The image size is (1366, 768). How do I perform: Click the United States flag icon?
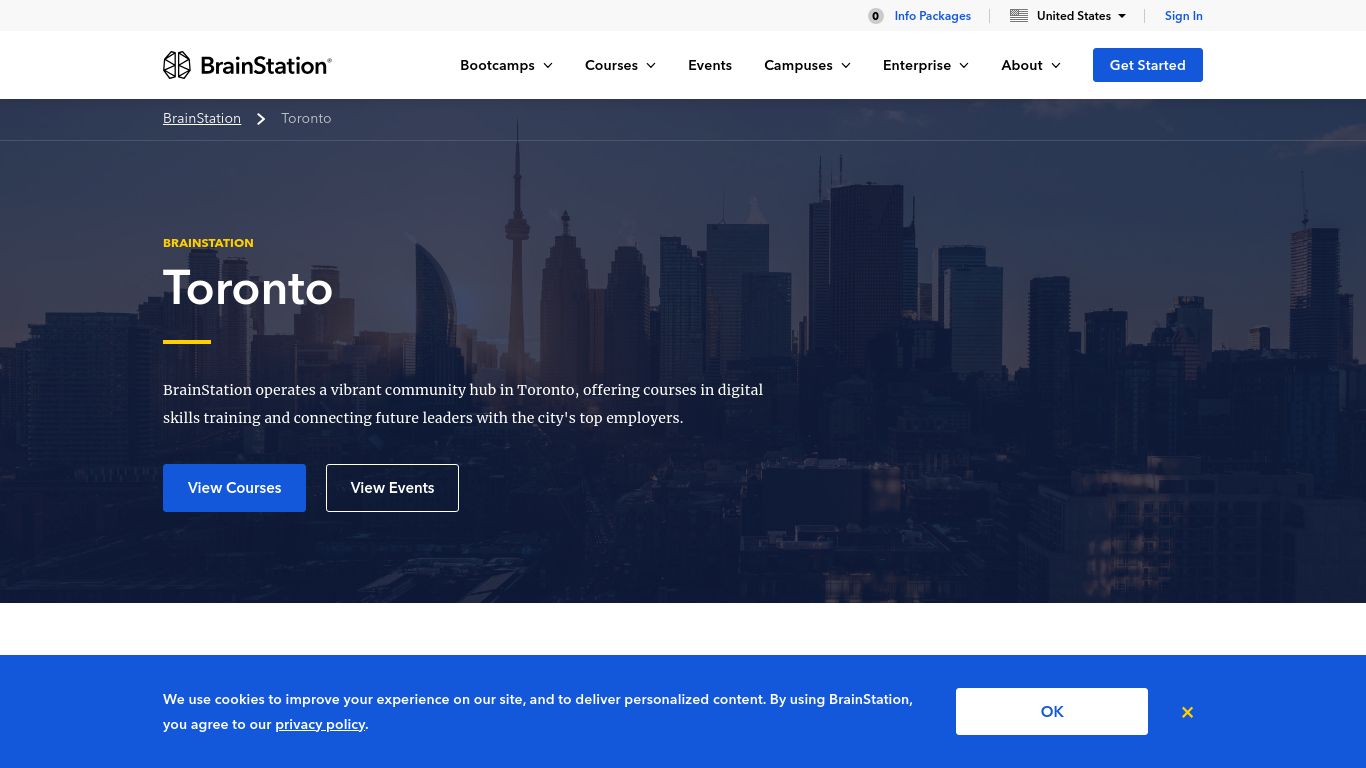click(1019, 16)
